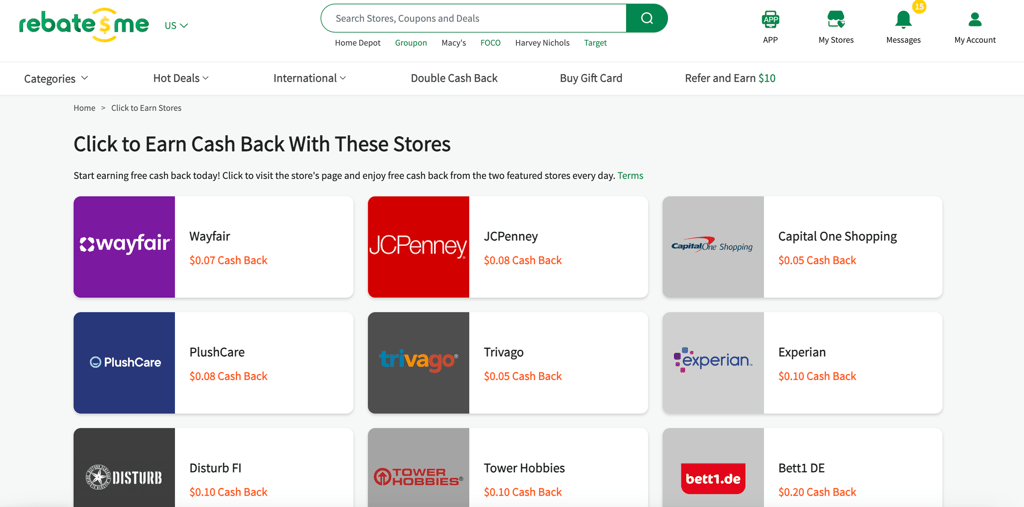Focus the Search Stores, Coupons and Deals field
This screenshot has height=507, width=1024.
coord(473,18)
